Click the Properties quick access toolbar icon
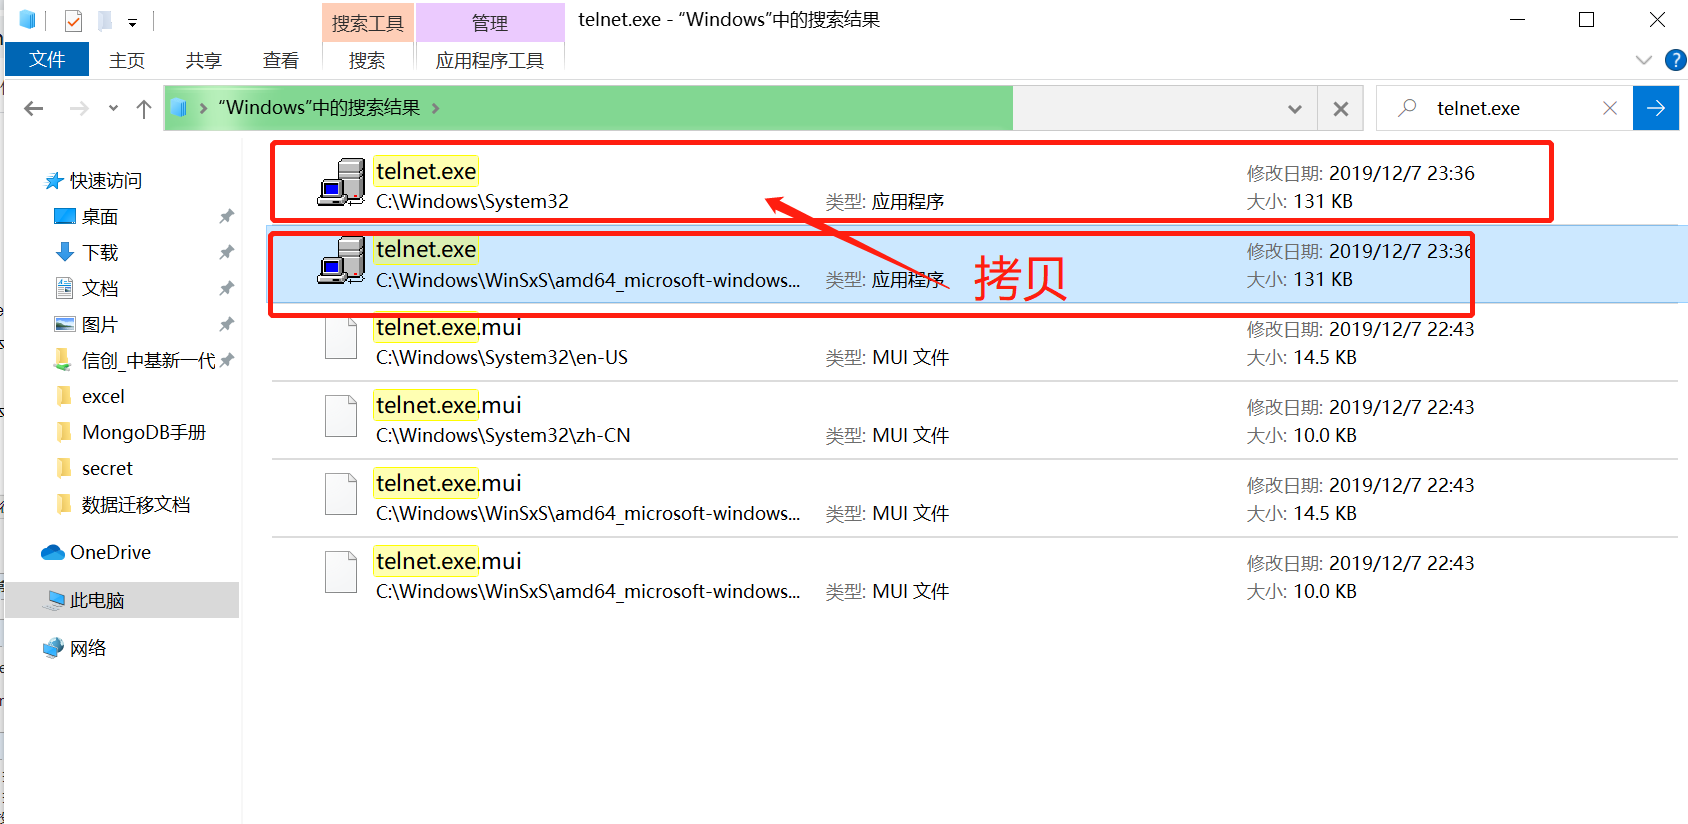 click(x=73, y=20)
